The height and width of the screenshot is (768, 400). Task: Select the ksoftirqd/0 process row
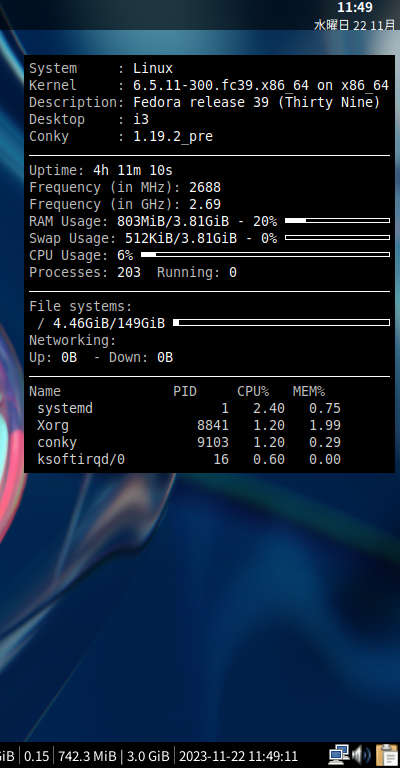tap(189, 459)
